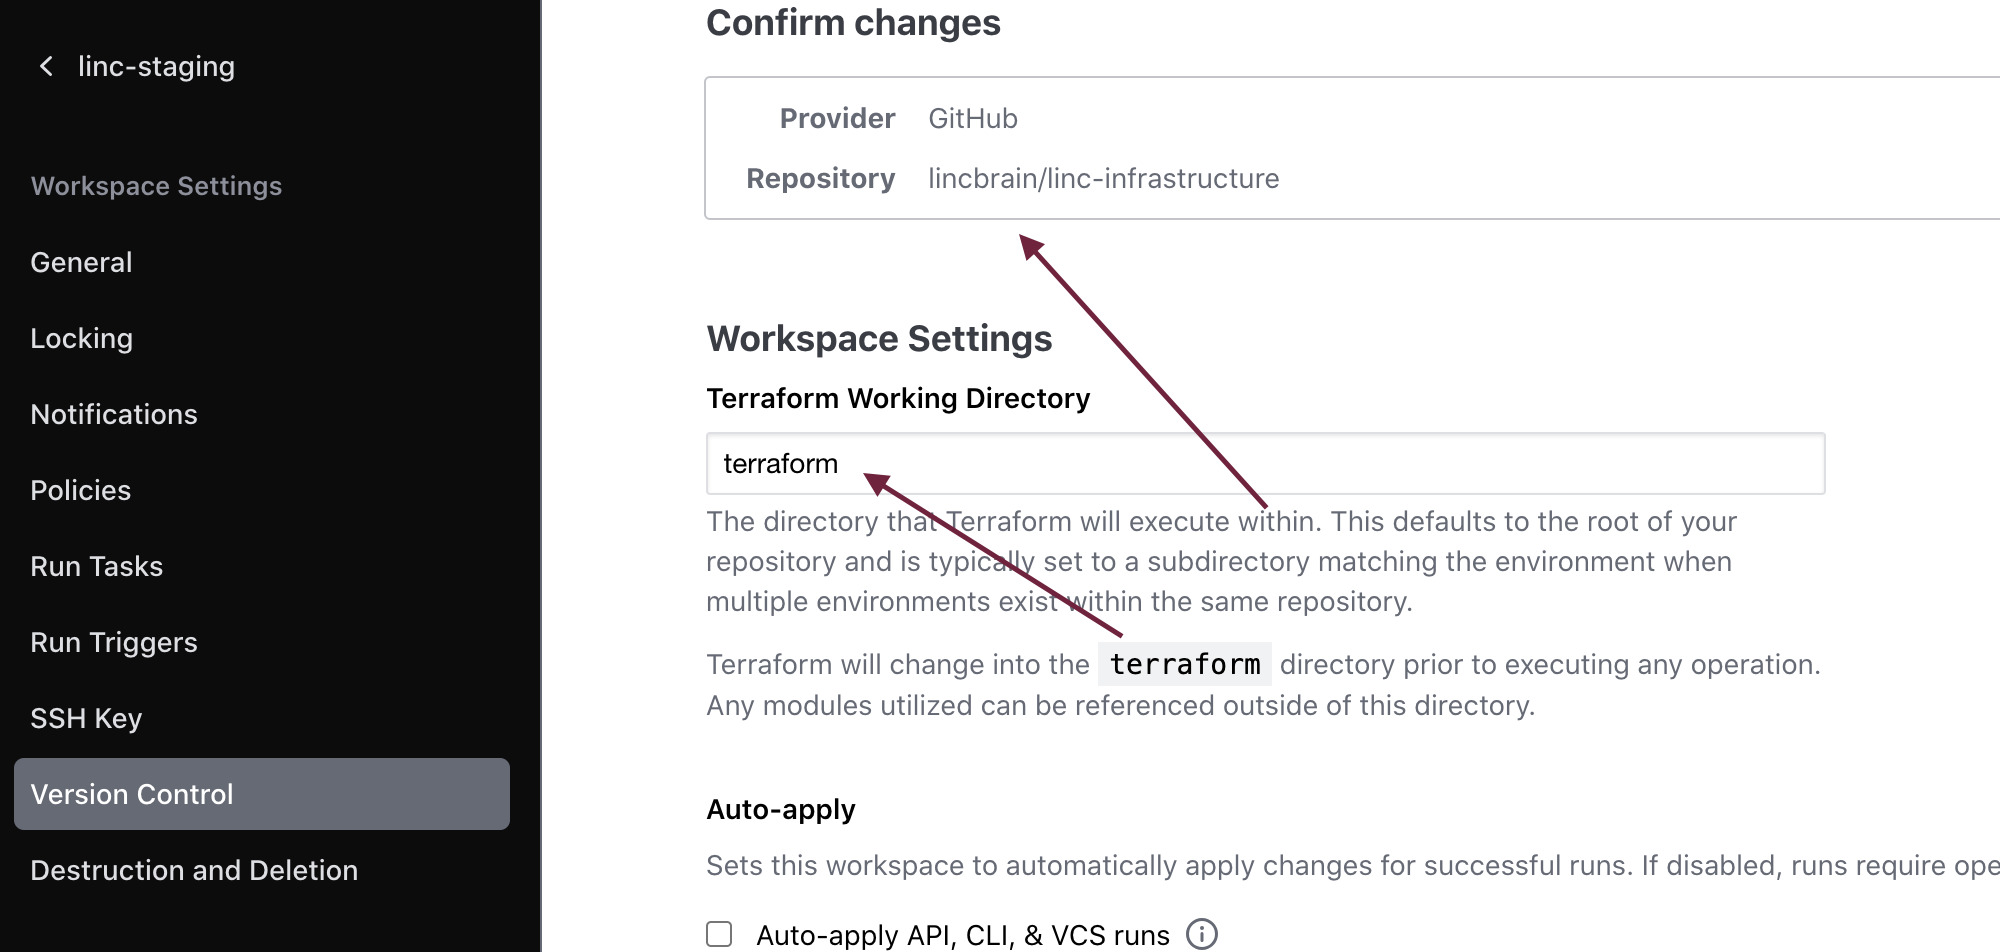
Task: Click the Workspace Settings sidebar heading
Action: click(x=156, y=186)
